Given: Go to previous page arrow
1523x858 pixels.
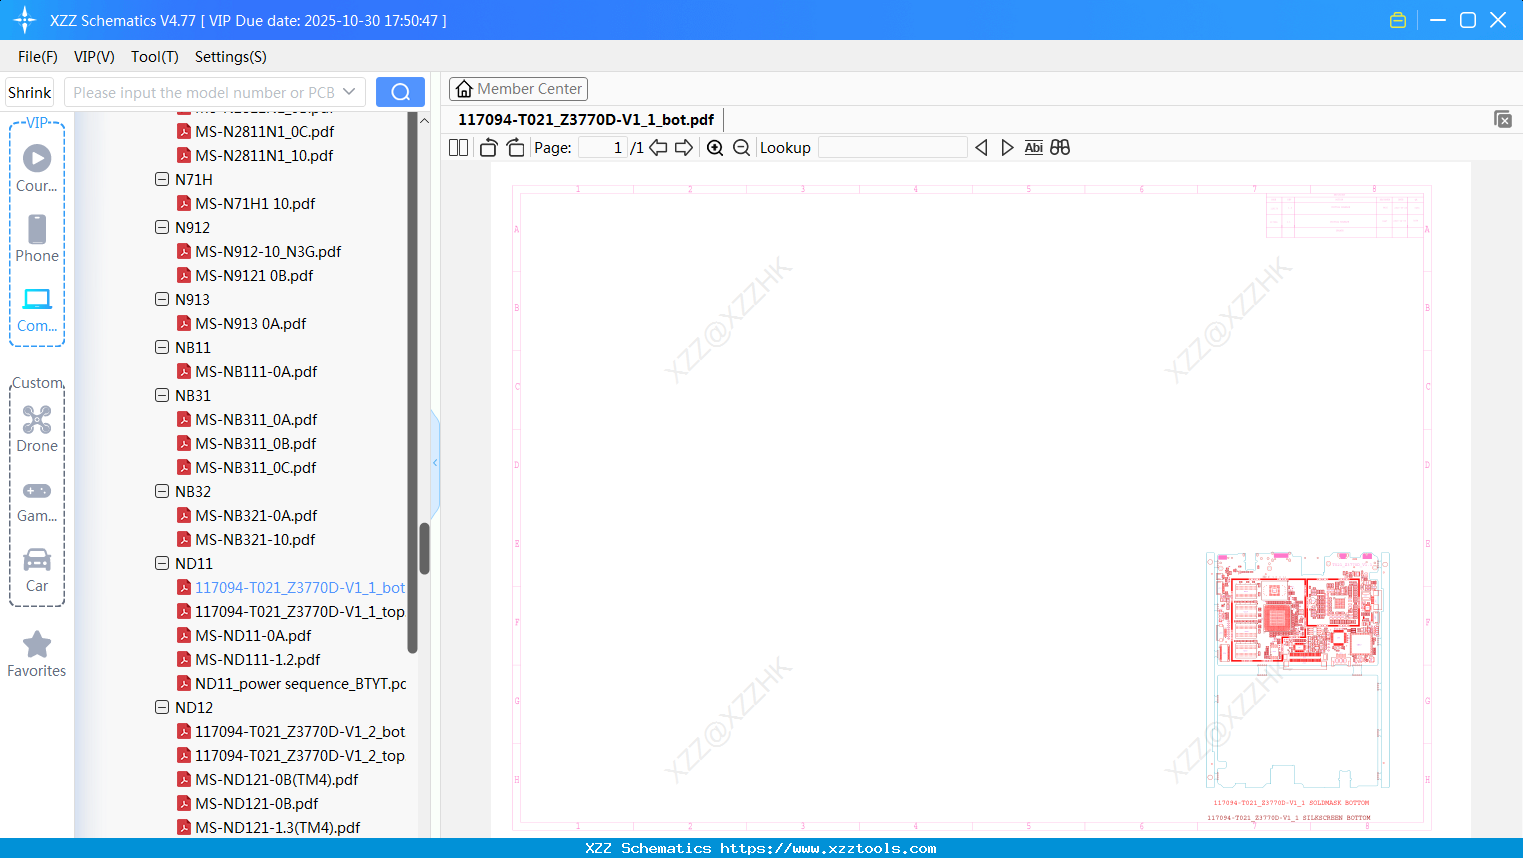Looking at the screenshot, I should tap(658, 148).
